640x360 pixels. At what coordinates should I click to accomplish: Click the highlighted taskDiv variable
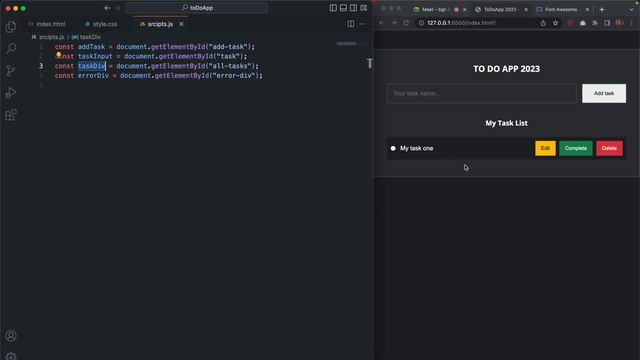(92, 66)
